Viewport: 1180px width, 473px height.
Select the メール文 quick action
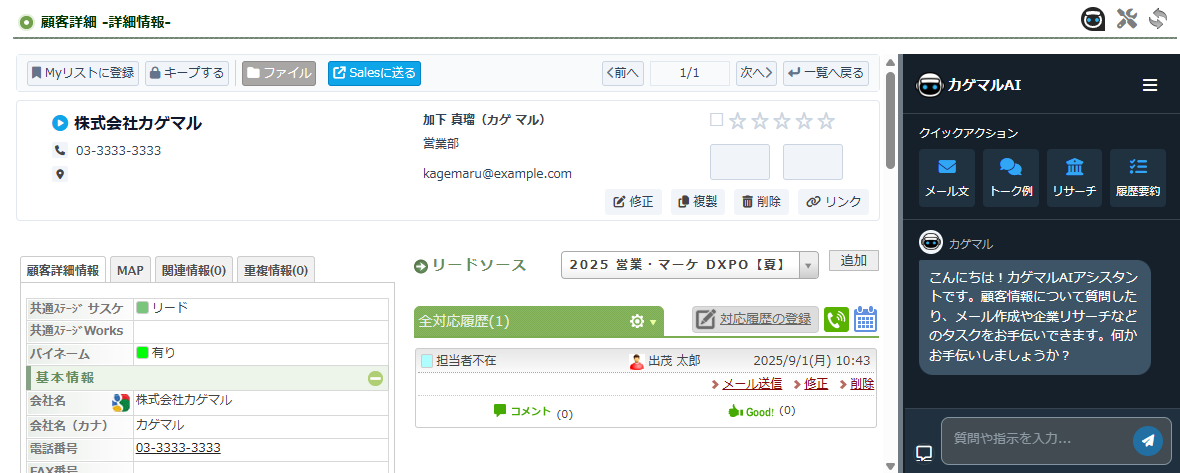pyautogui.click(x=946, y=177)
